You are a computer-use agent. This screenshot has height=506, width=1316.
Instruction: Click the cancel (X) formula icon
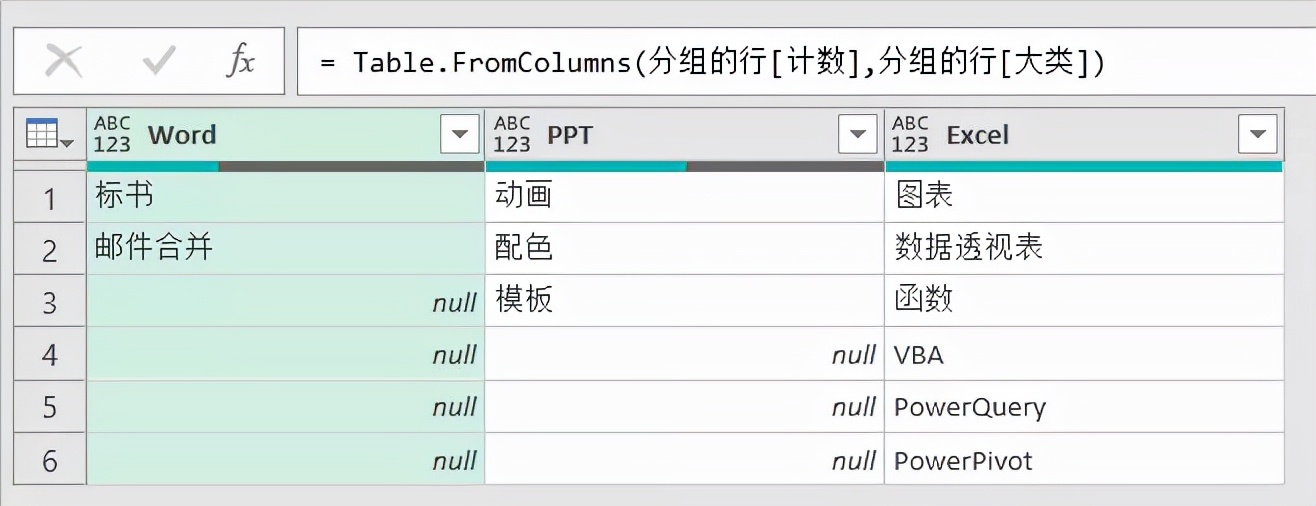click(x=64, y=62)
